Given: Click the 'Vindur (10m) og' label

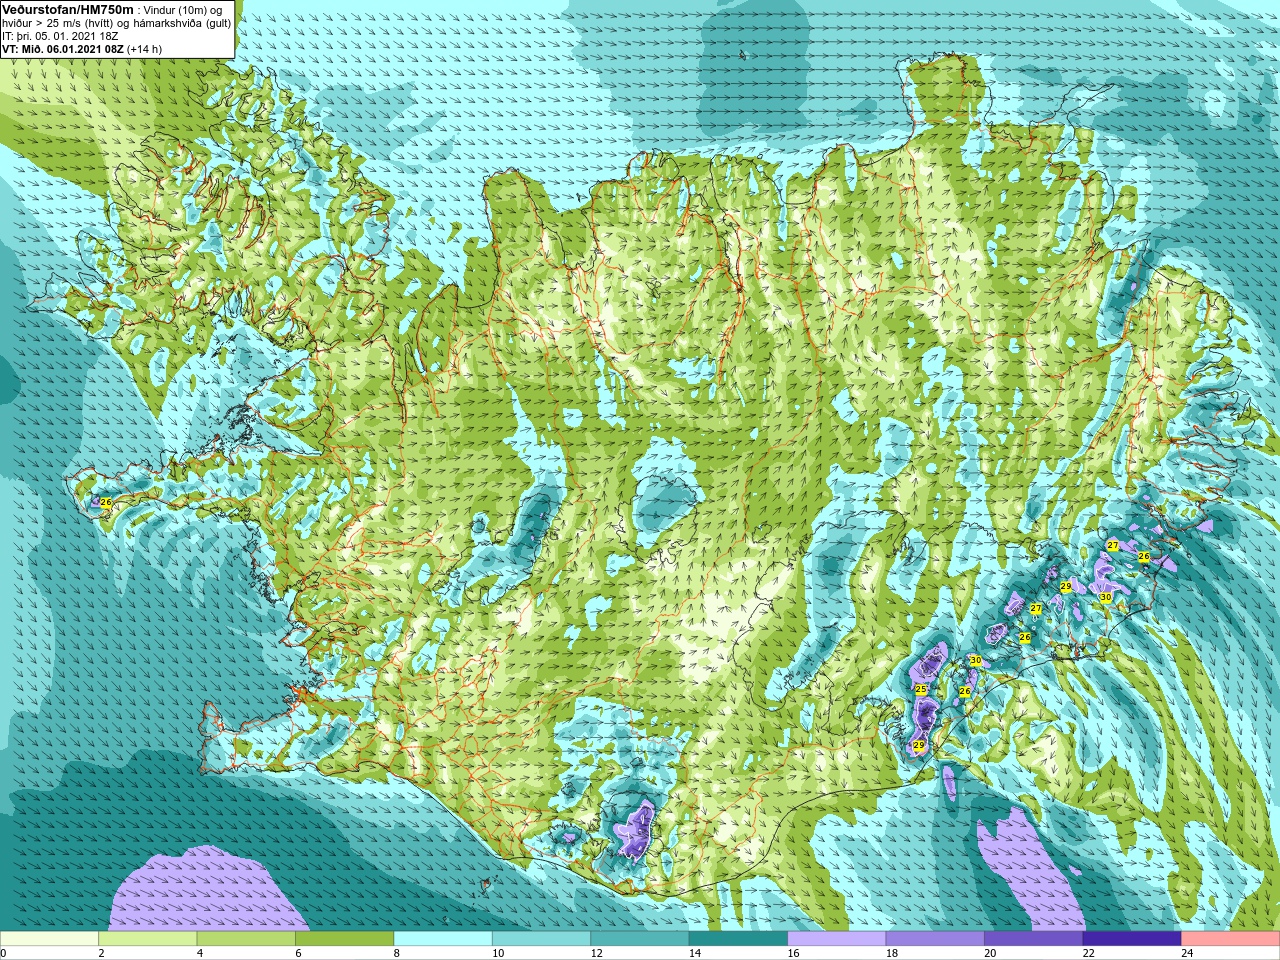Looking at the screenshot, I should pos(184,10).
